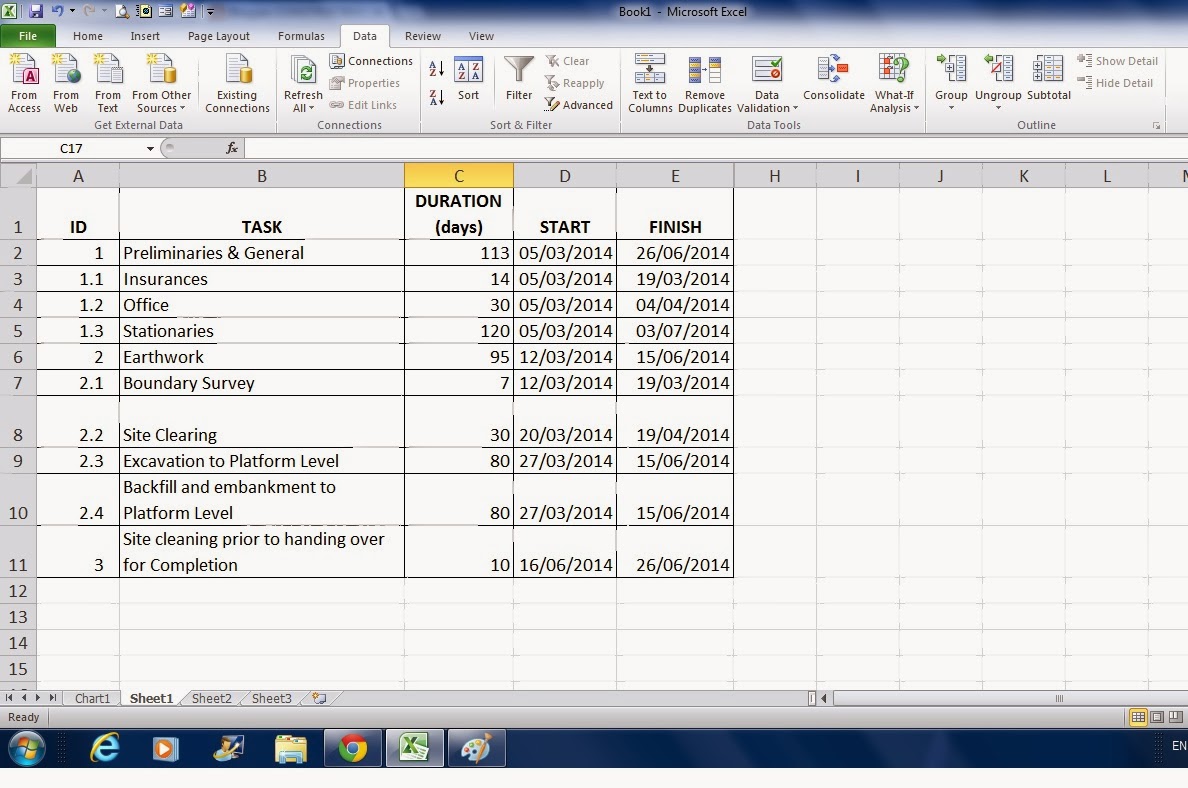Screen dimensions: 1188x788
Task: Select cell with Boundary Survey
Action: pyautogui.click(x=261, y=383)
